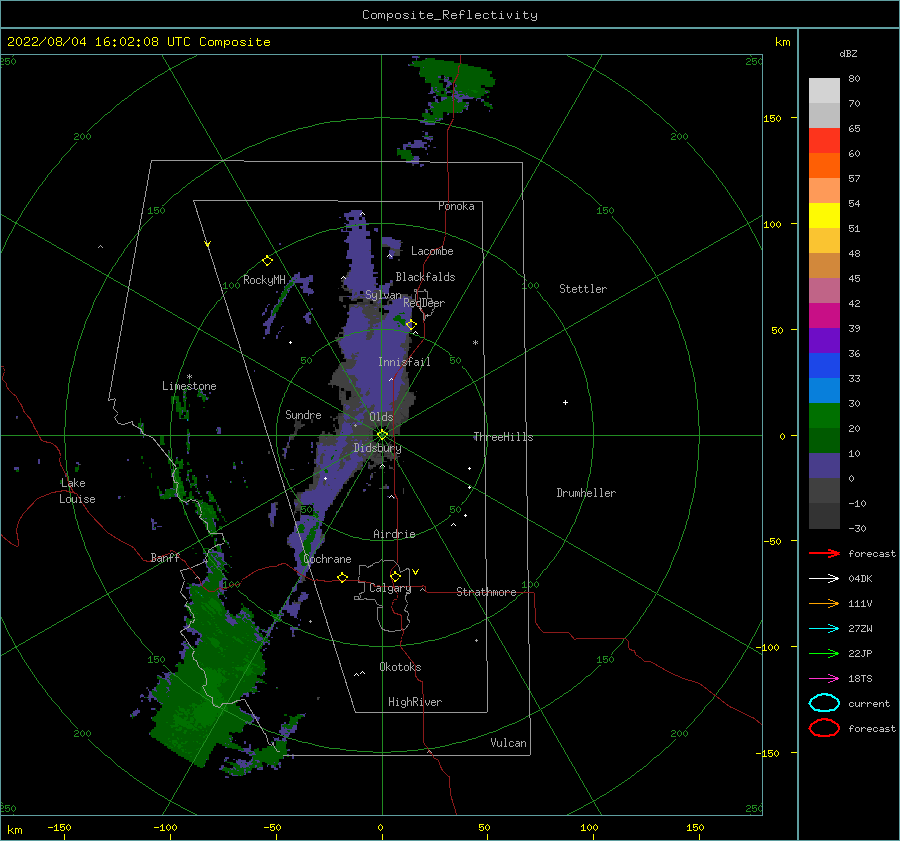This screenshot has height=841, width=900.
Task: Click the purple 39-36 dBZ swatch
Action: tap(824, 340)
